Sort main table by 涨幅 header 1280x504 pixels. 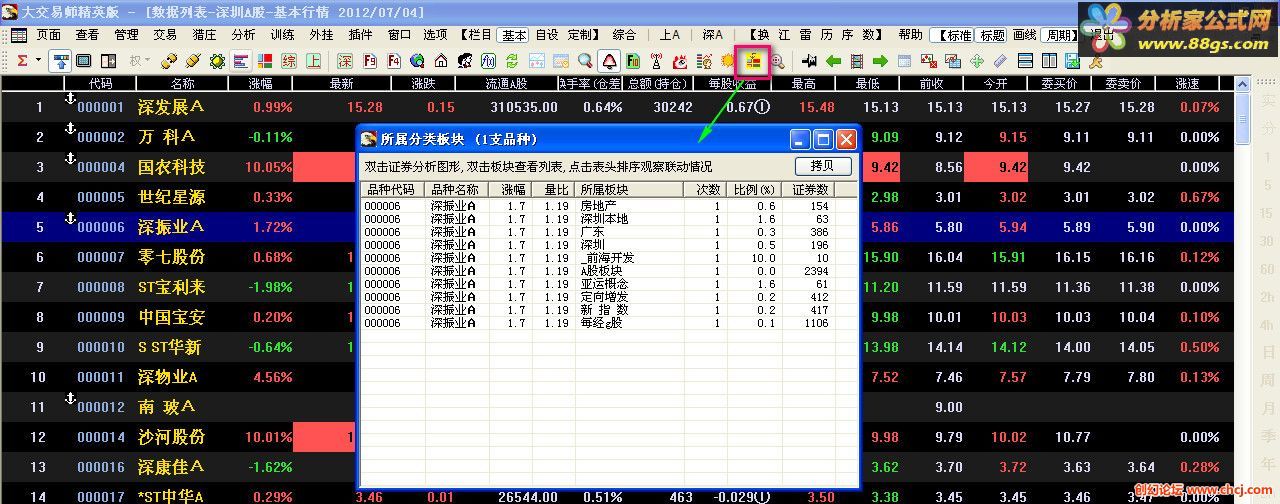(260, 83)
